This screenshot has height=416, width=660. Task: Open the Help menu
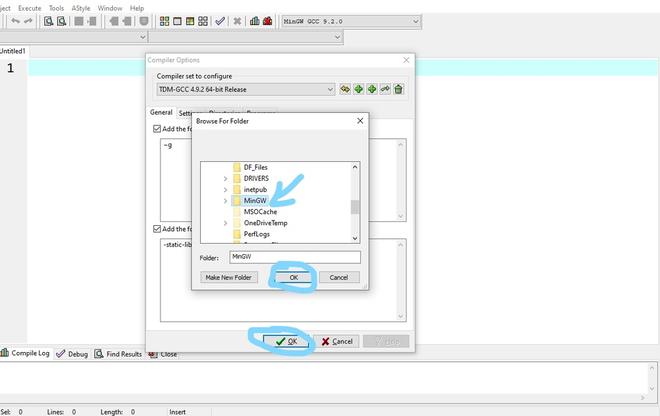[x=137, y=8]
